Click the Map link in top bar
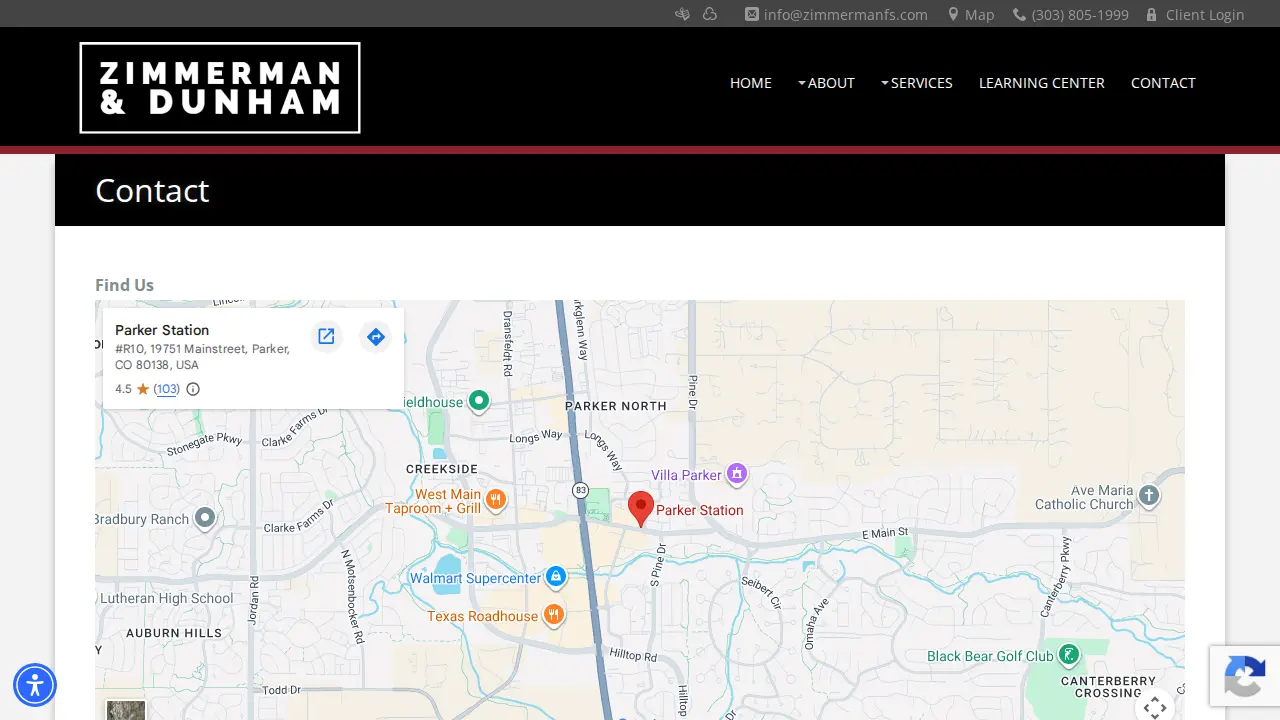The image size is (1280, 720). point(971,14)
